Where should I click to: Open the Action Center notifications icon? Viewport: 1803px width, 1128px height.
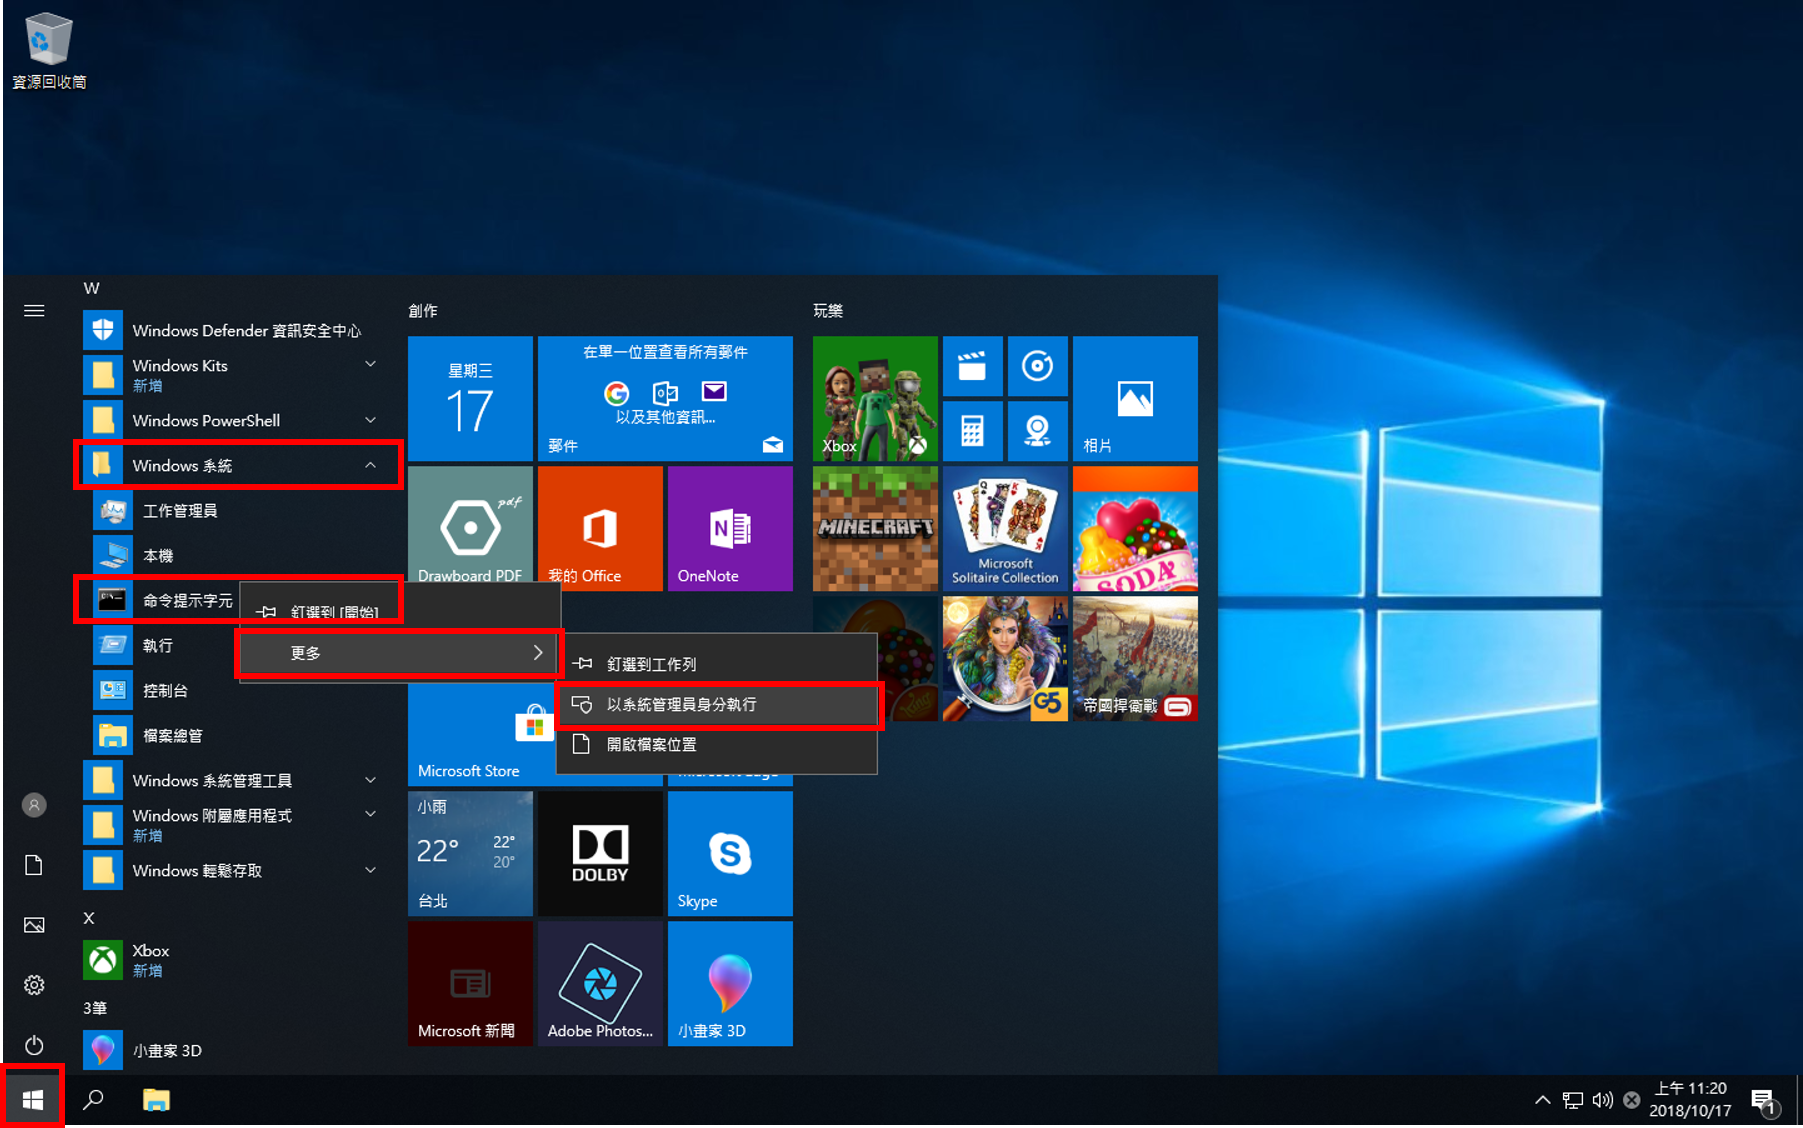point(1764,1101)
